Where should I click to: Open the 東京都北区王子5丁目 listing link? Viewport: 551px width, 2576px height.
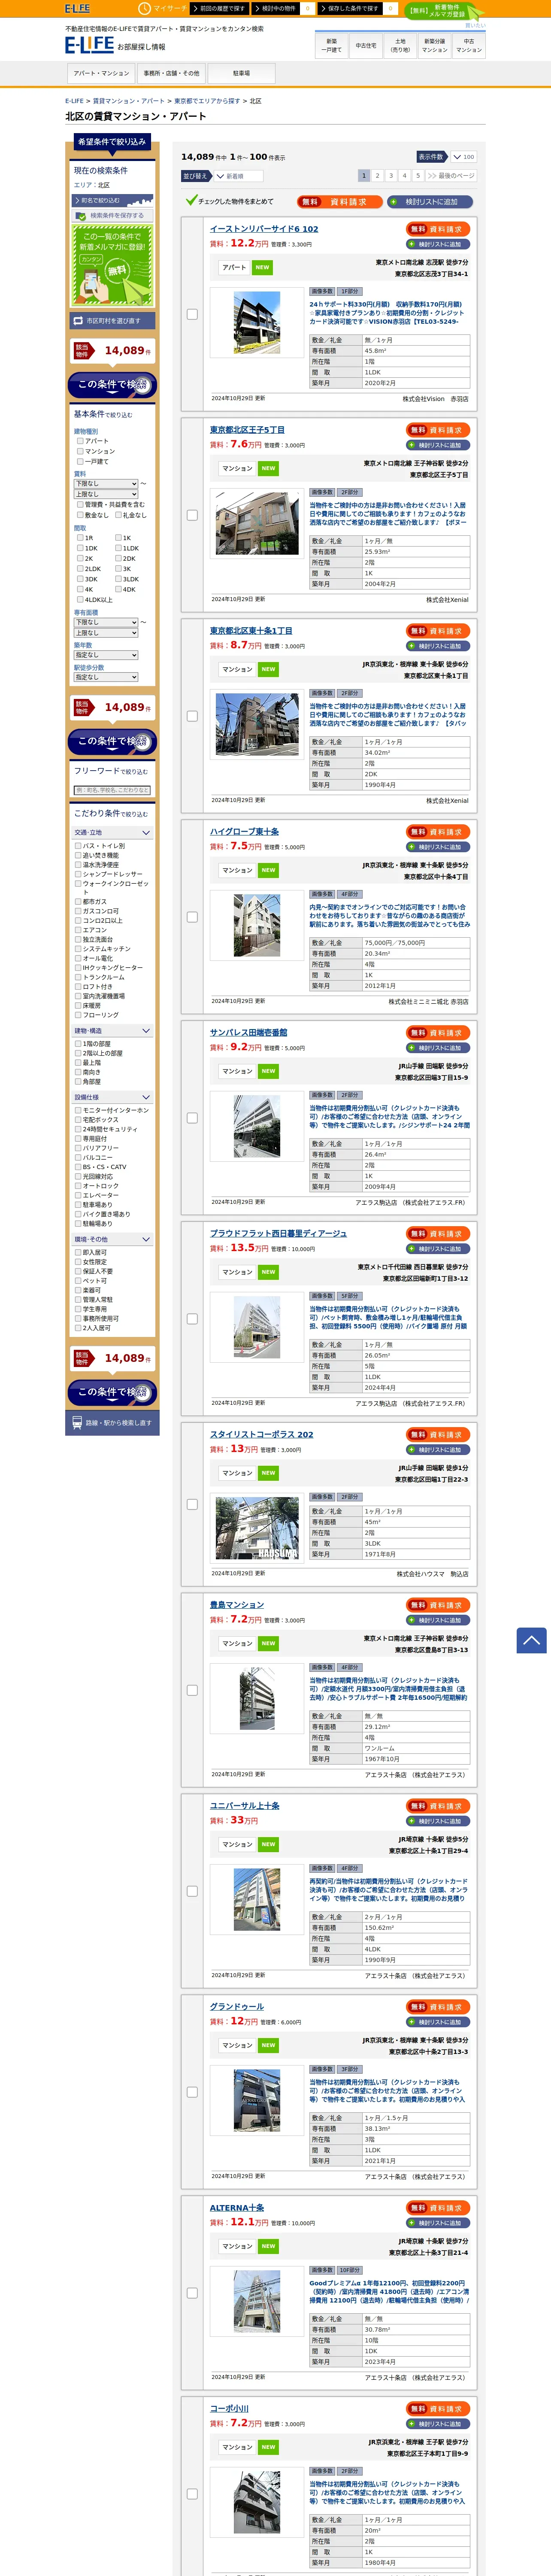tap(247, 430)
